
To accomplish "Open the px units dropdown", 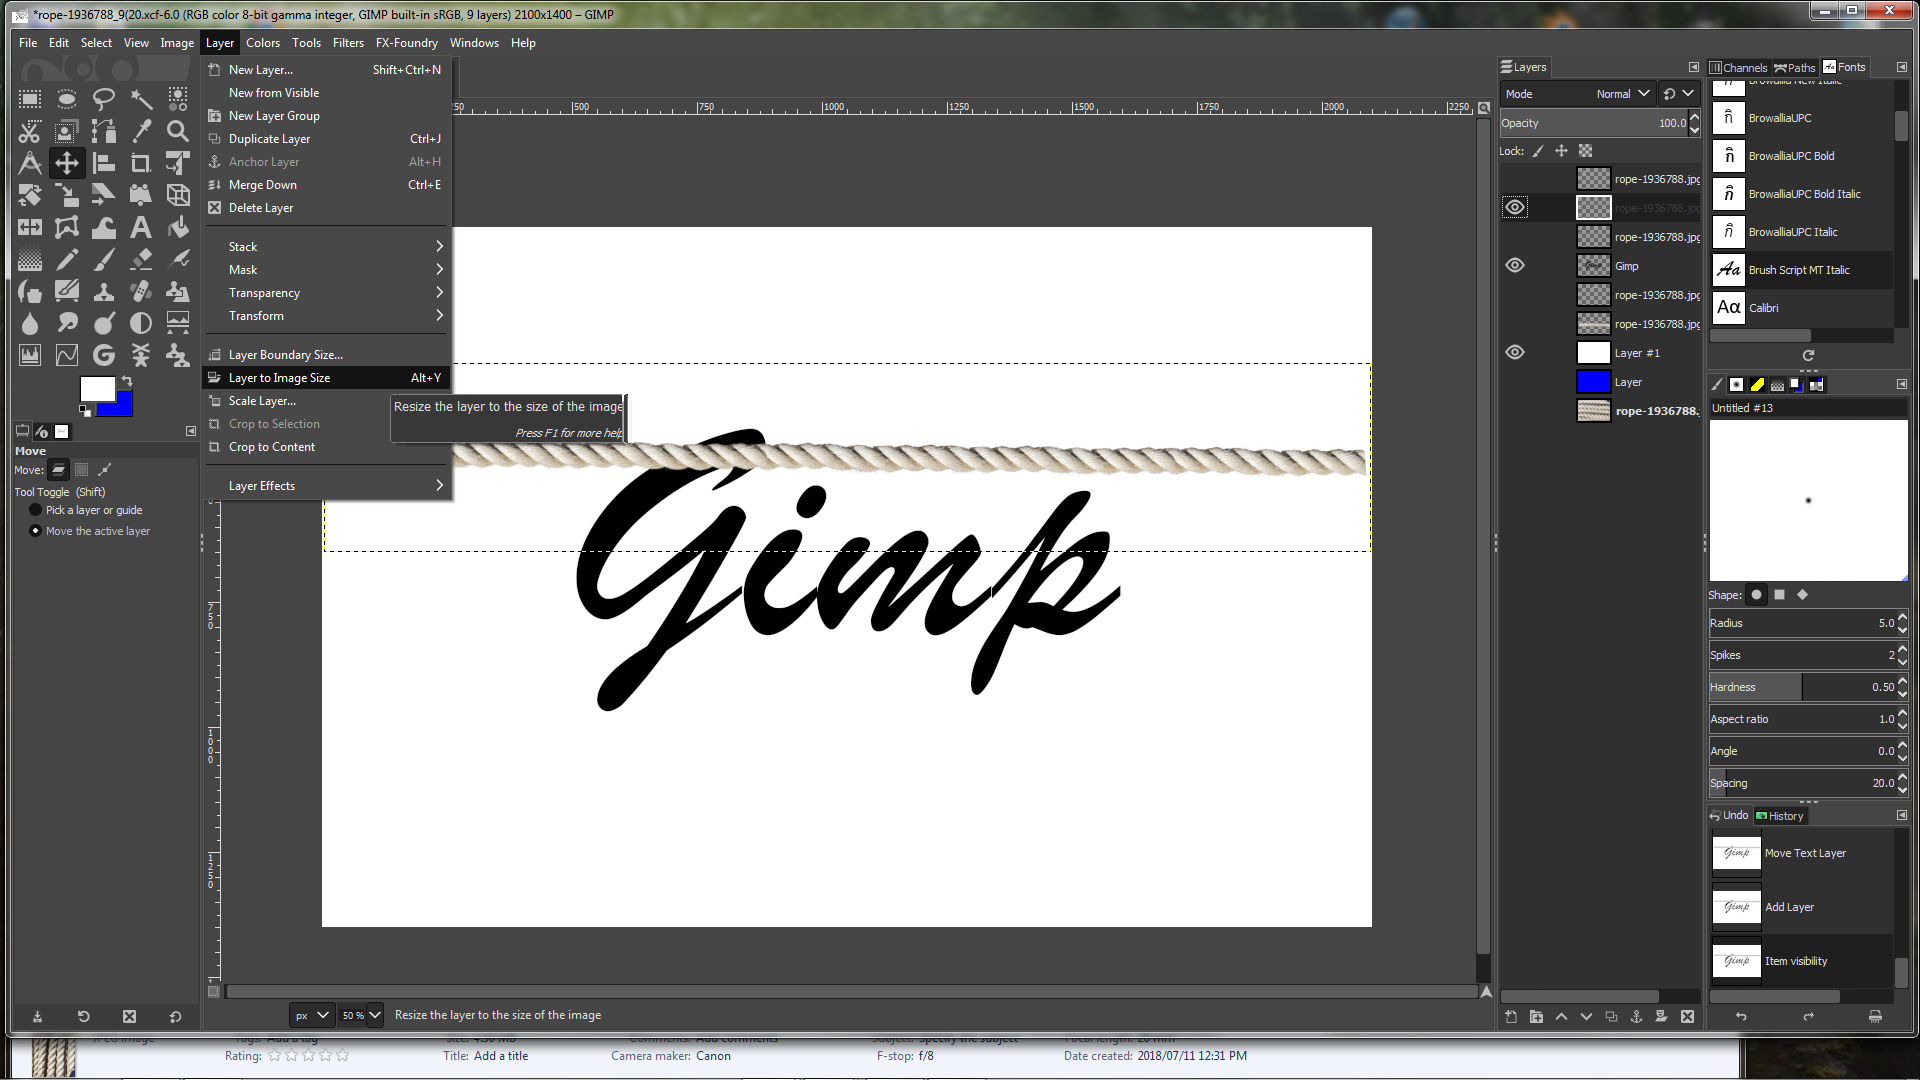I will (x=312, y=1015).
